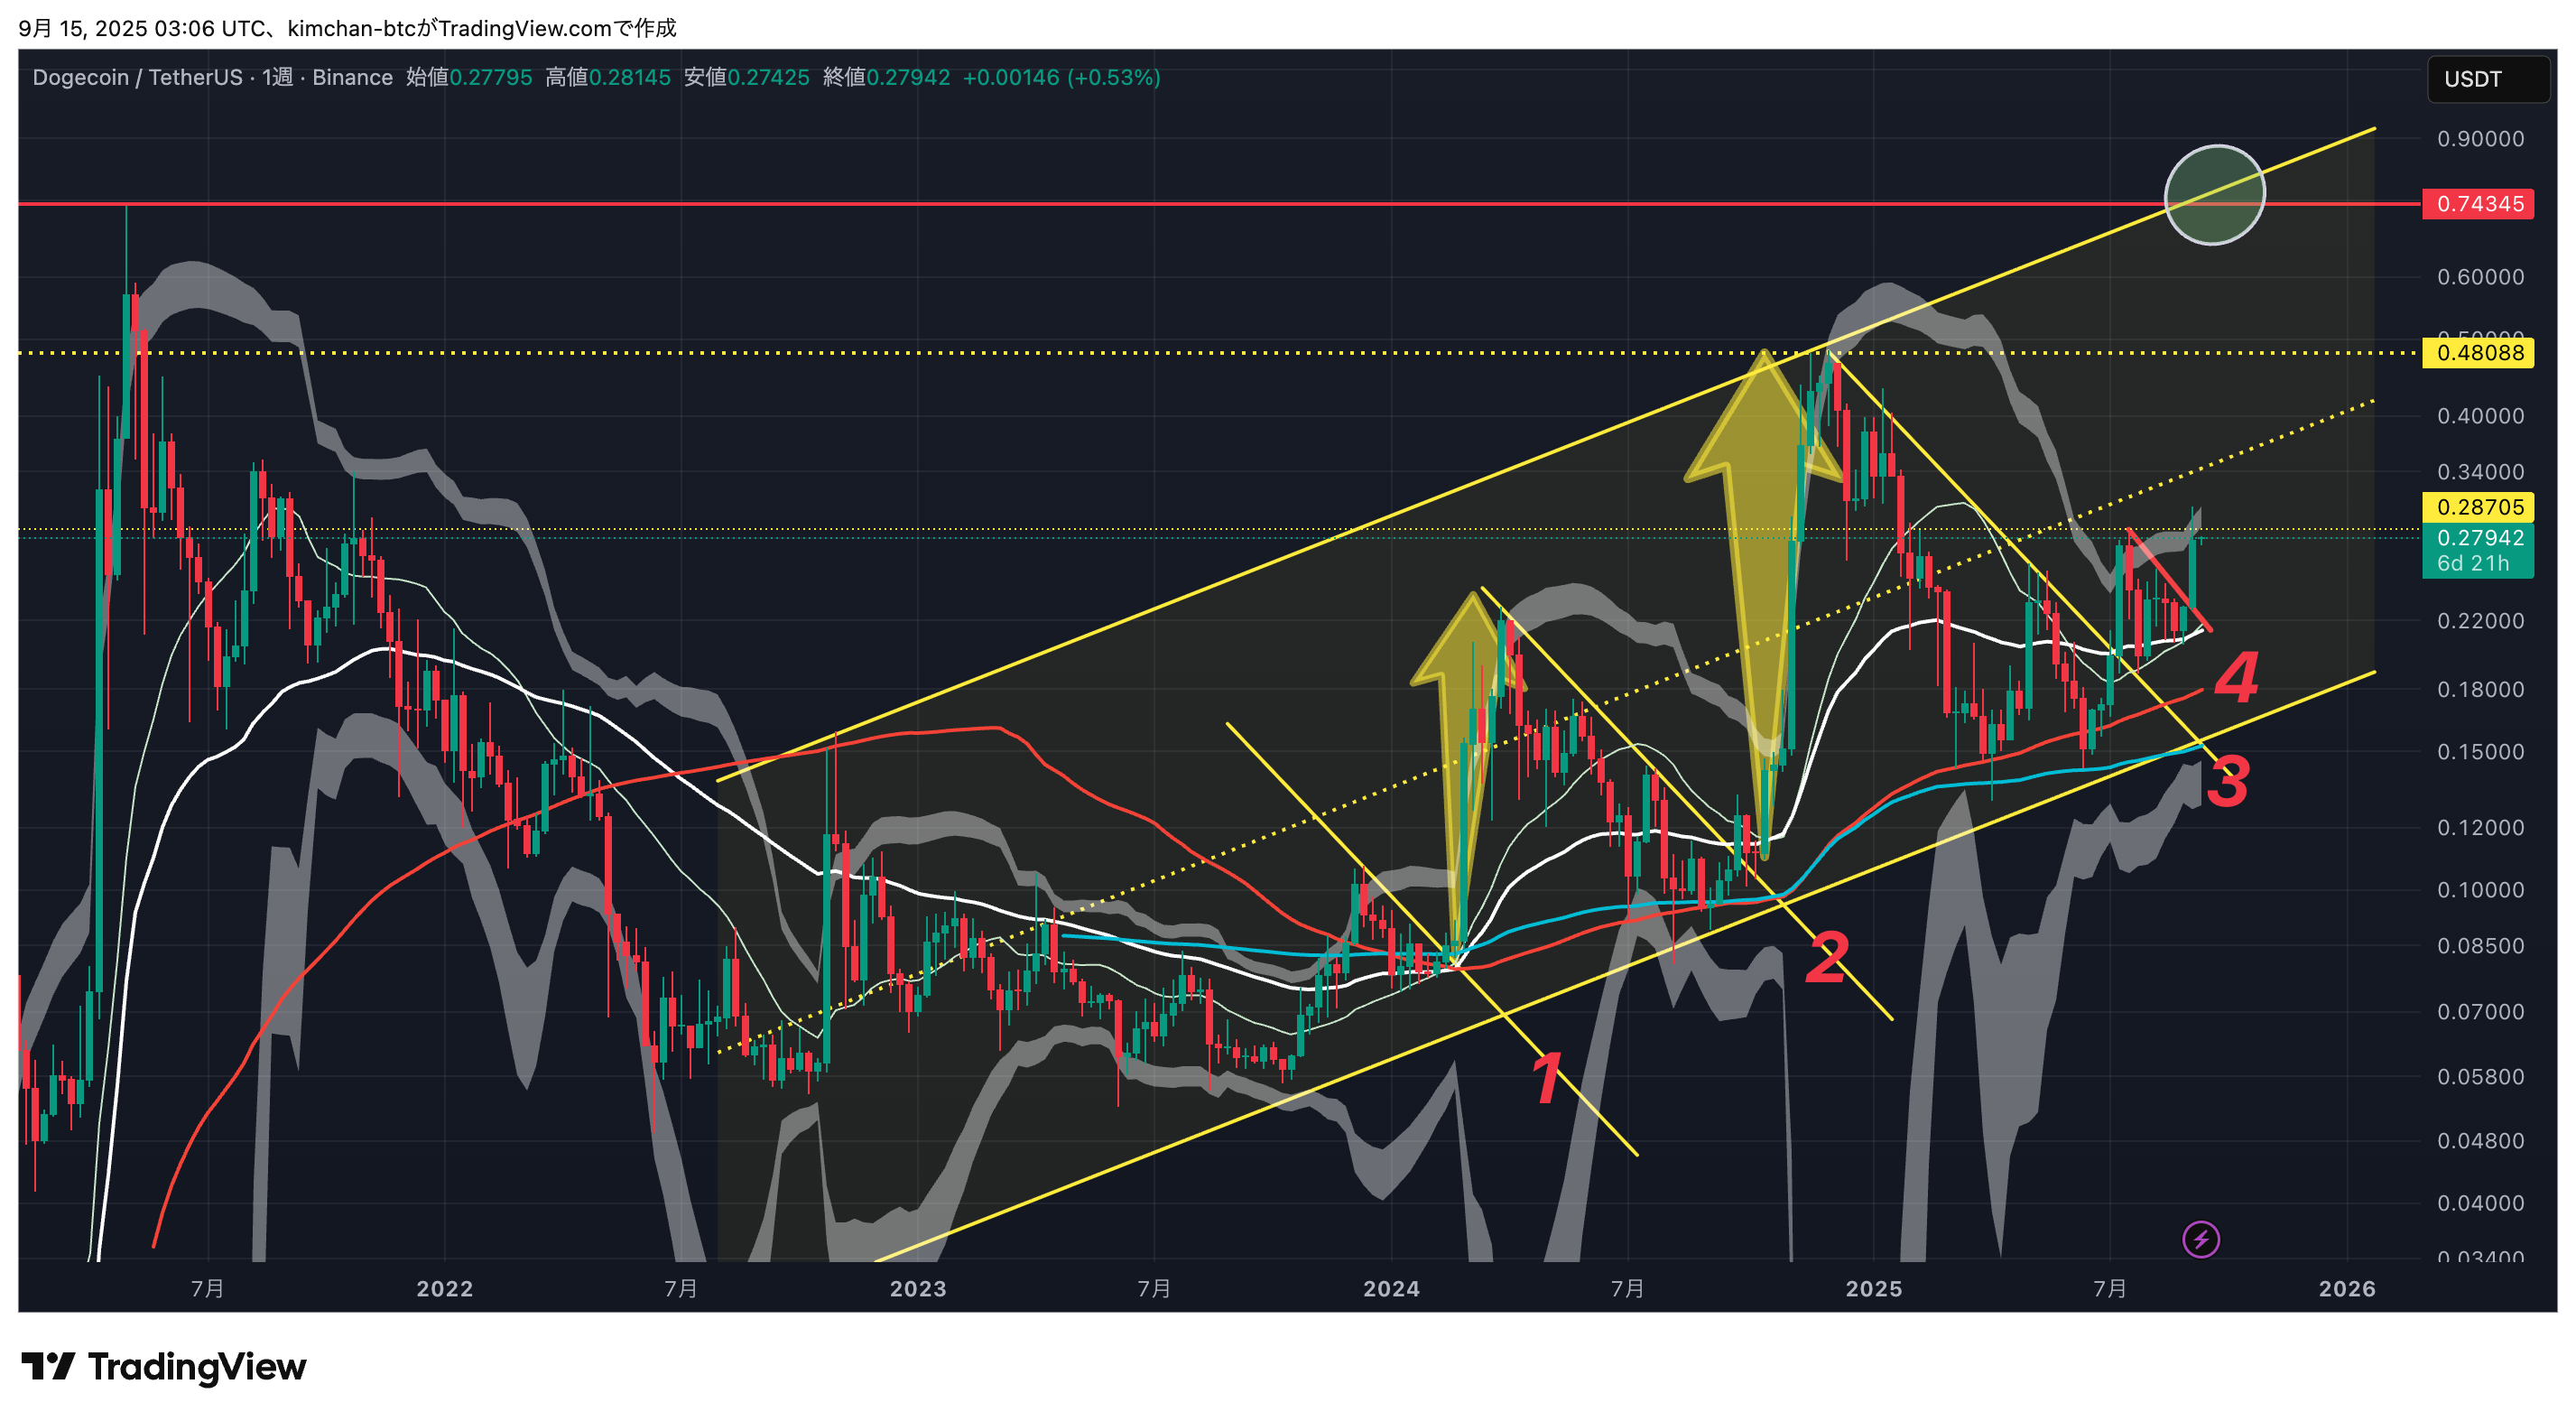Image resolution: width=2576 pixels, height=1421 pixels.
Task: Click the yellow 0.28705 price label
Action: [2478, 507]
